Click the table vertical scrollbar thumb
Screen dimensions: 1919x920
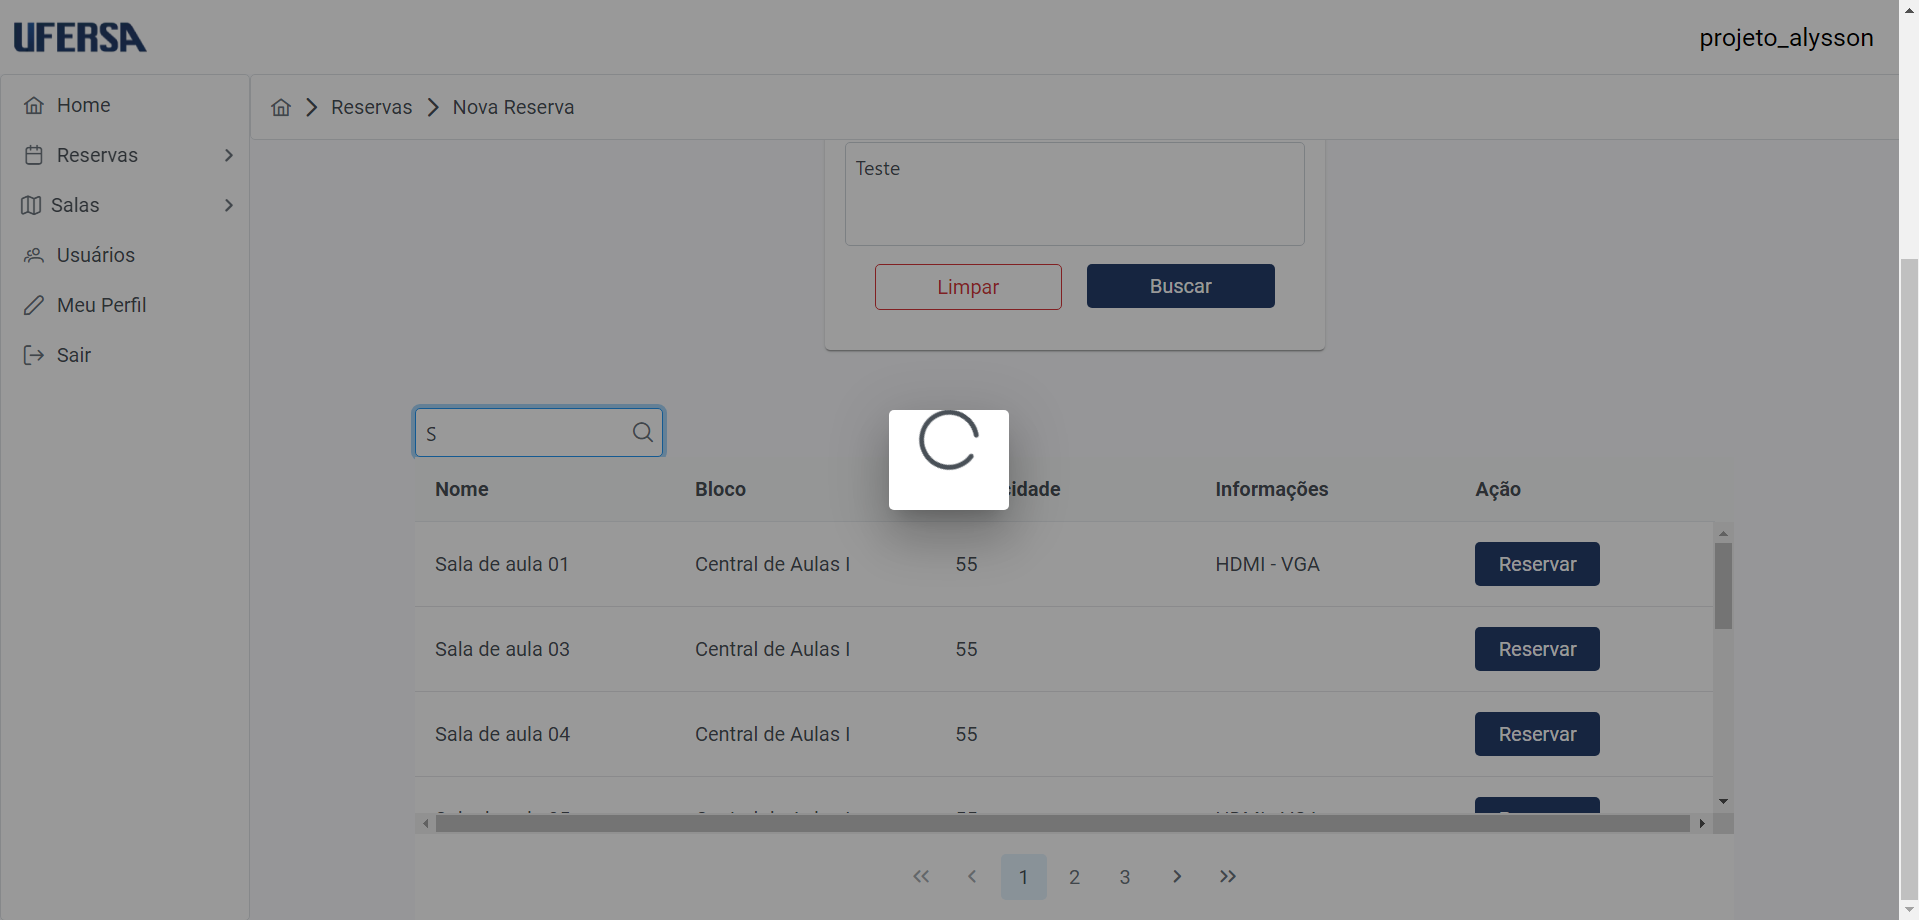[x=1723, y=586]
